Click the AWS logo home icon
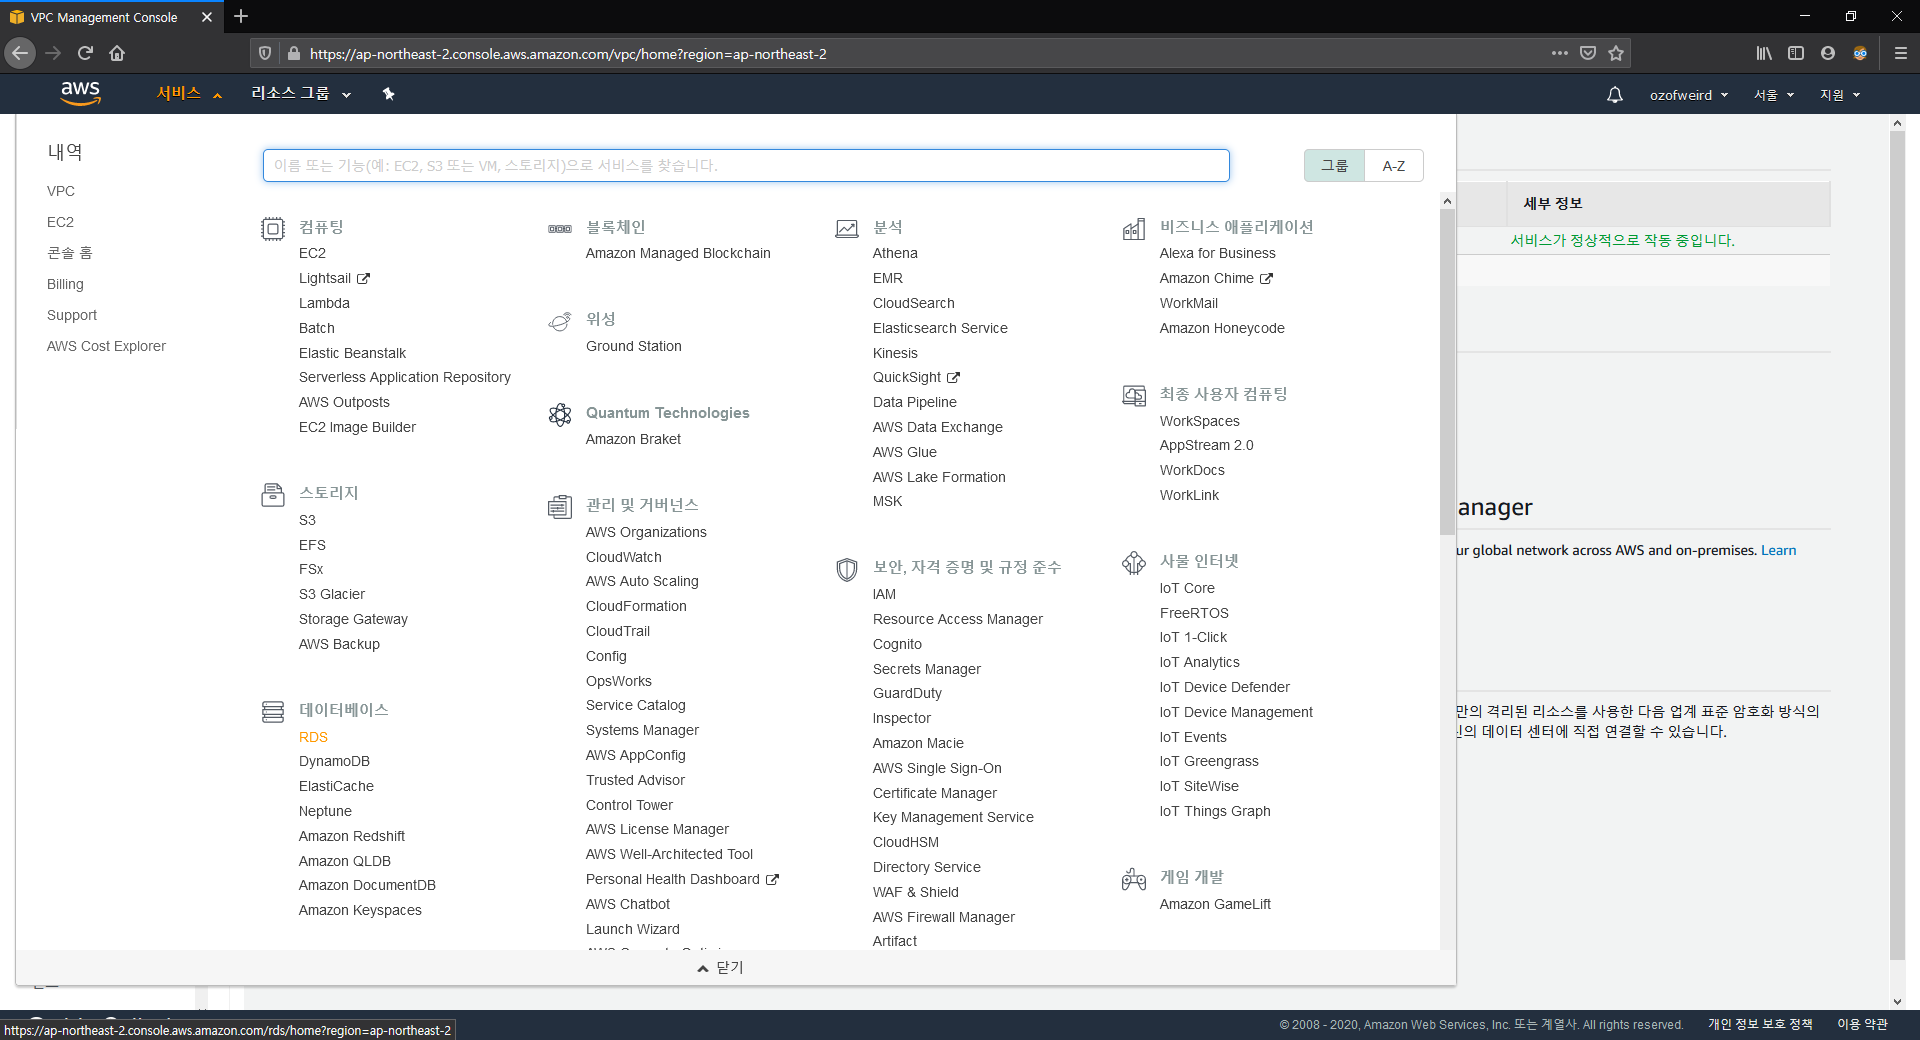1920x1040 pixels. pos(80,93)
